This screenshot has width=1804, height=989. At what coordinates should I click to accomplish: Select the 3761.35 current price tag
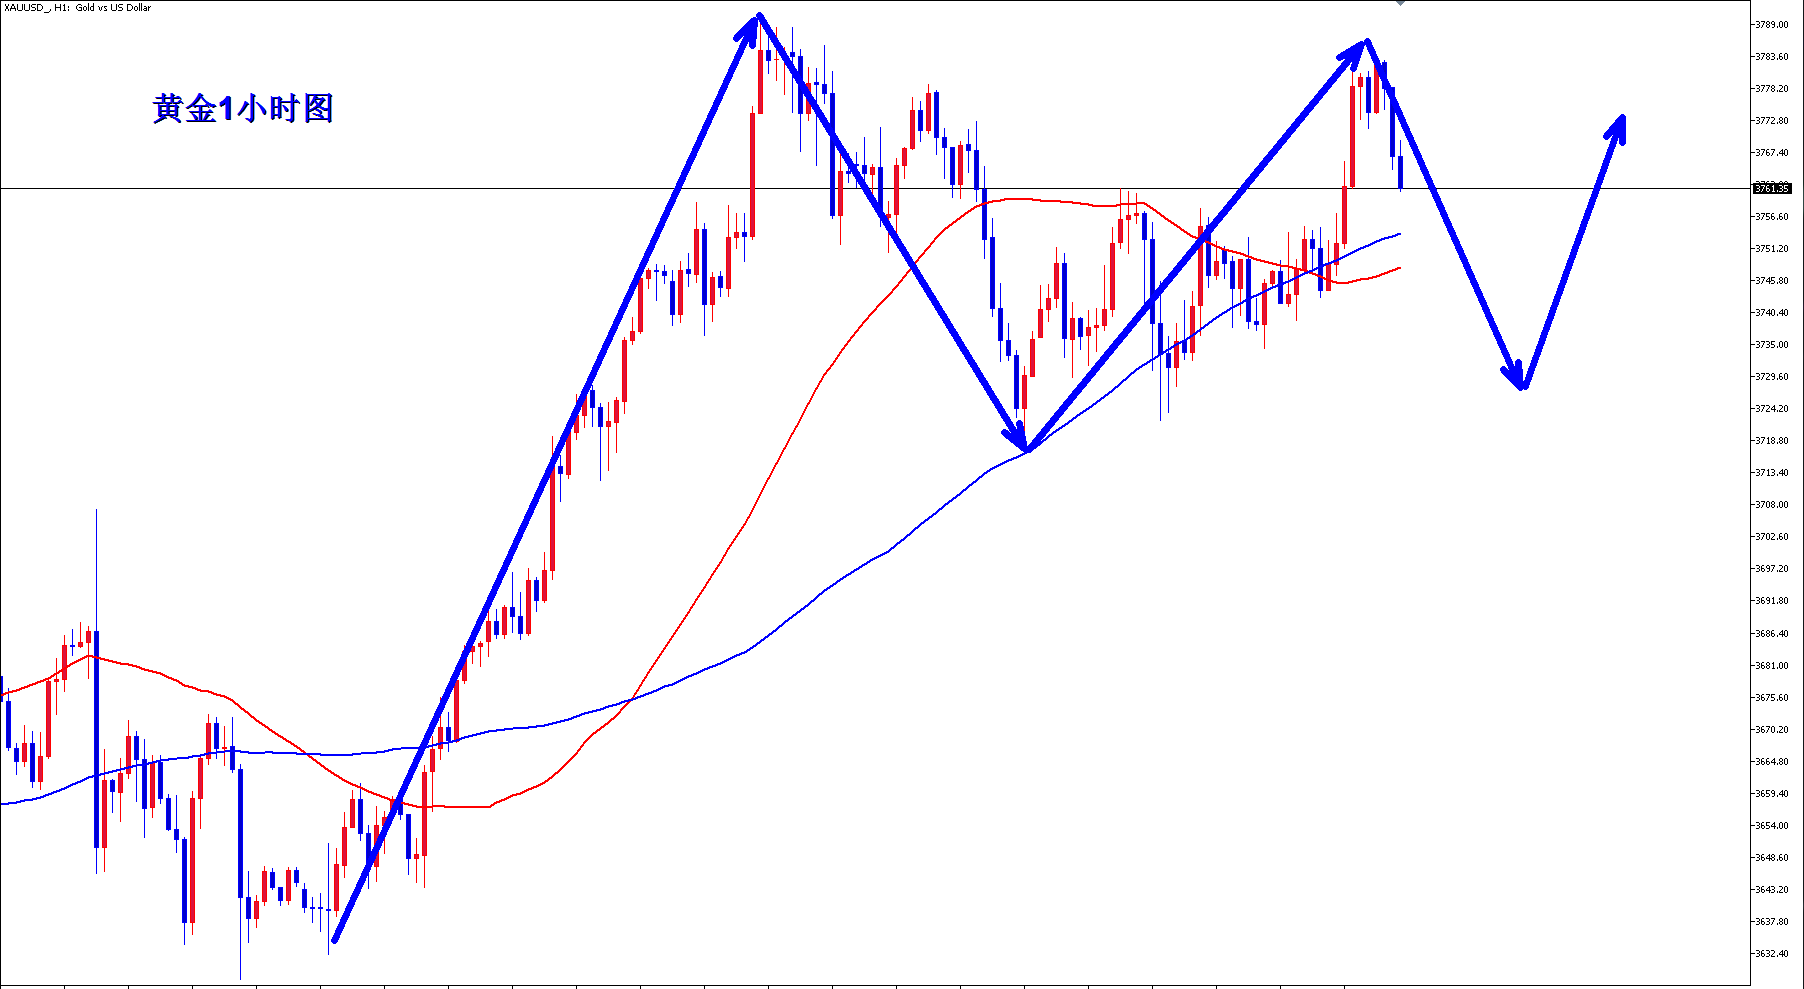[1772, 188]
